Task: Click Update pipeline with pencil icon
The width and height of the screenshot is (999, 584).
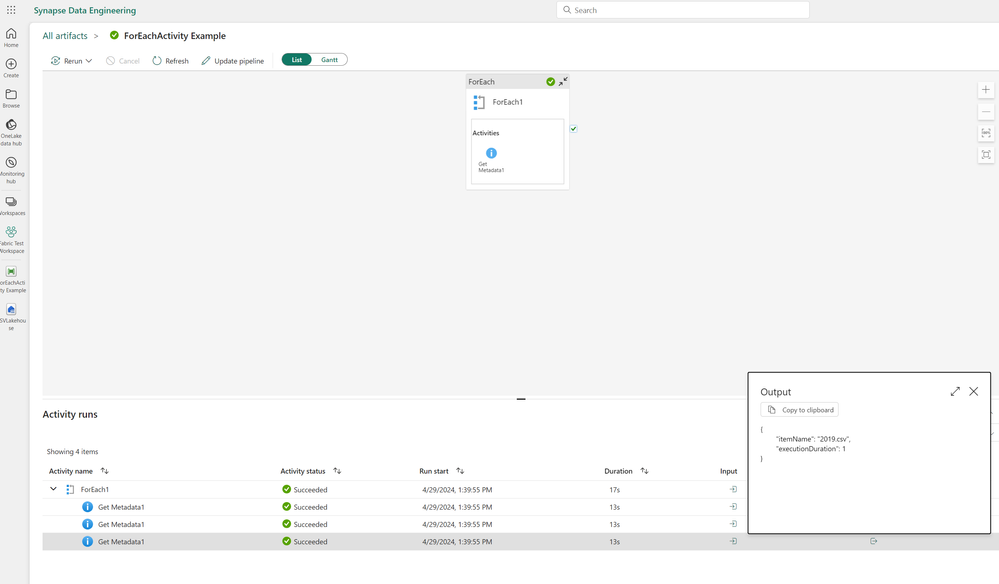Action: (233, 61)
